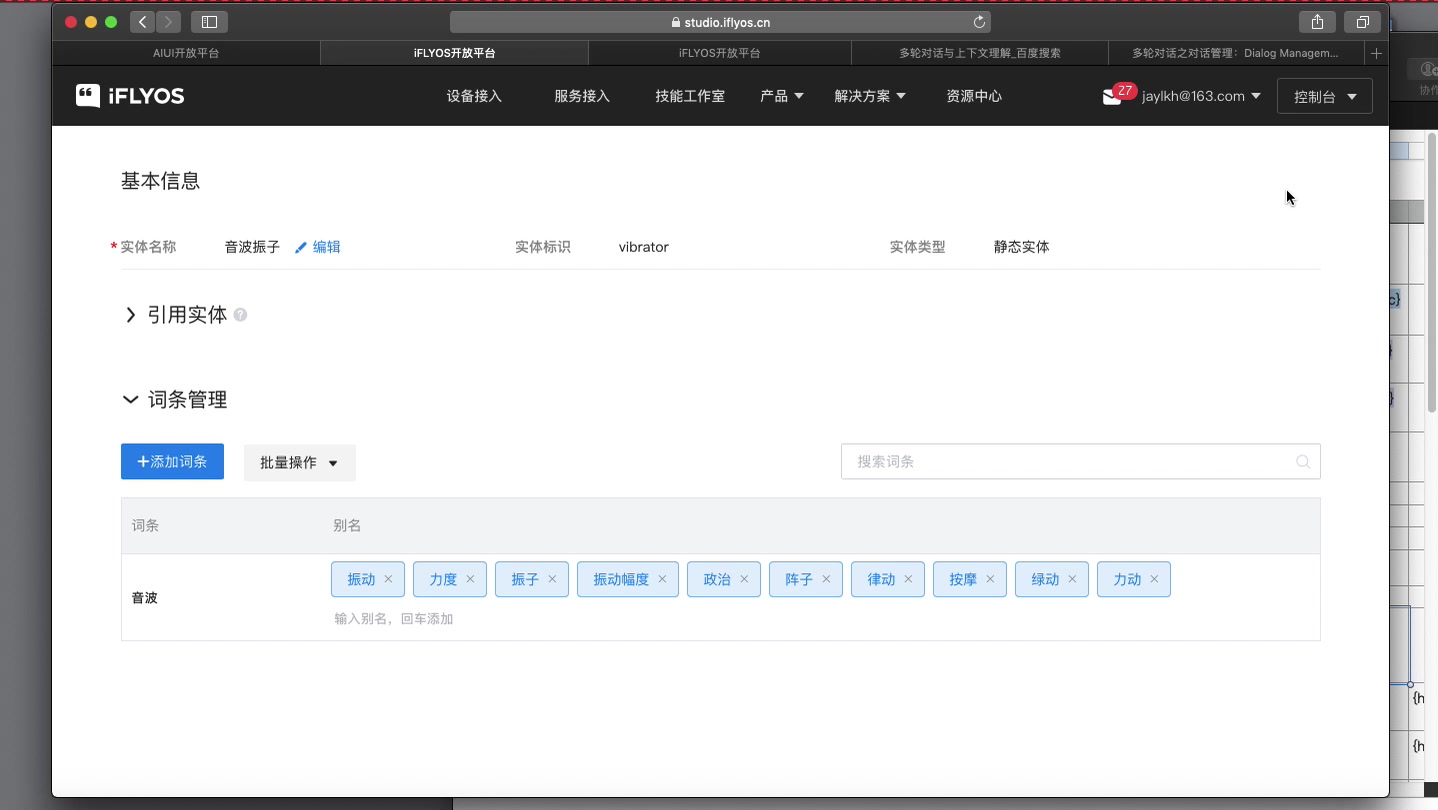1438x810 pixels.
Task: Click the help icon beside 引用实体
Action: point(240,315)
